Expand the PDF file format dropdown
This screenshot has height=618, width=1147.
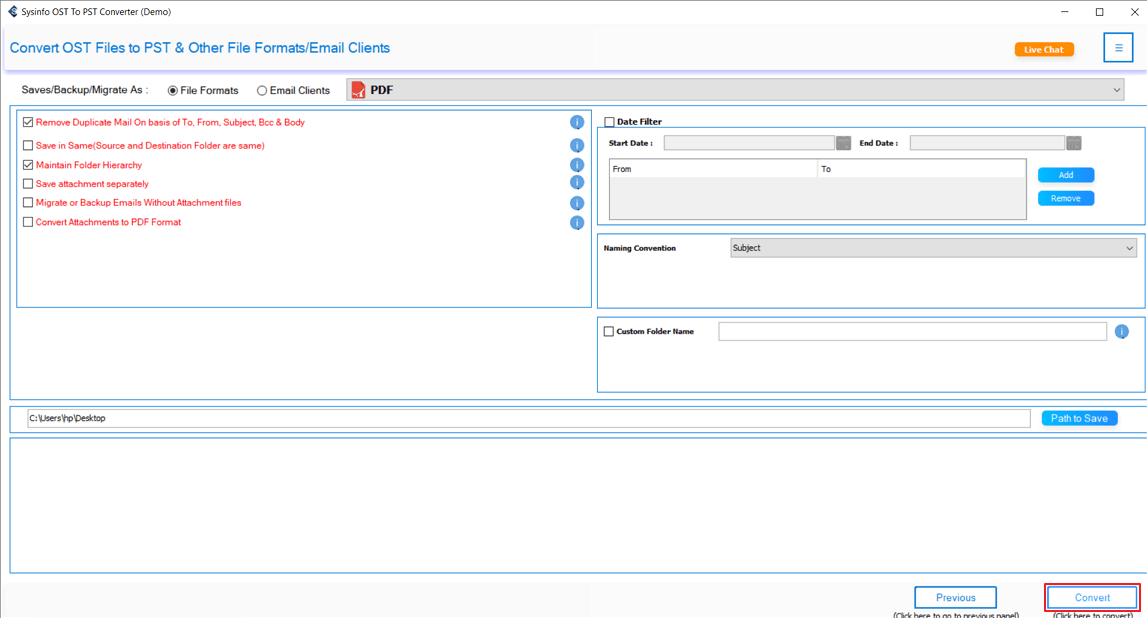click(735, 90)
